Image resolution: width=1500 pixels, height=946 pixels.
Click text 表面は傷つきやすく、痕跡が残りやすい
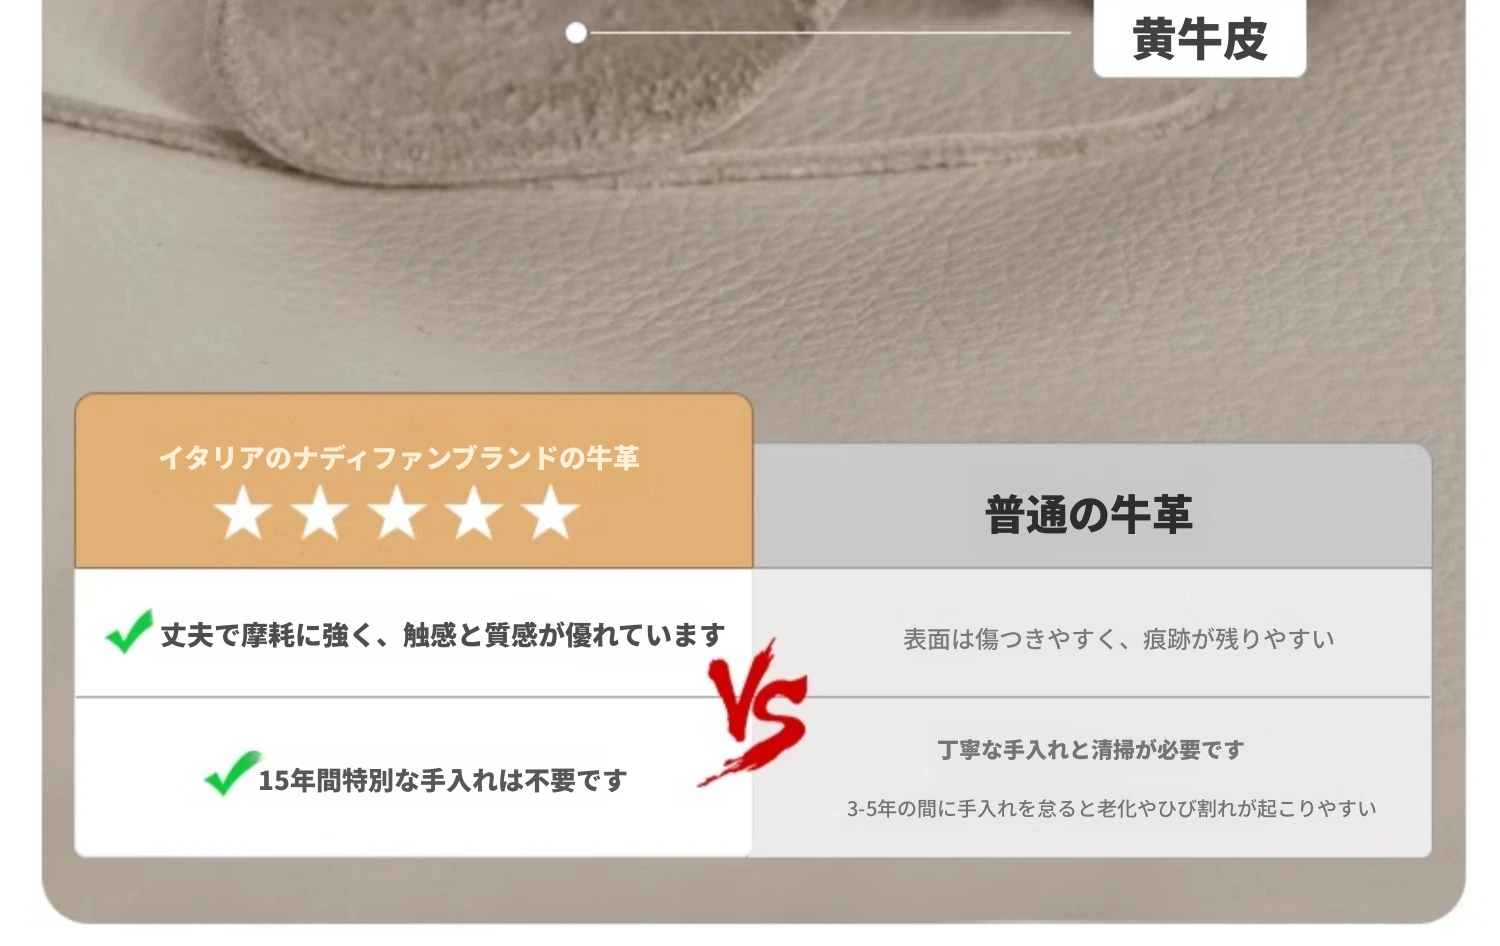pyautogui.click(x=1119, y=639)
